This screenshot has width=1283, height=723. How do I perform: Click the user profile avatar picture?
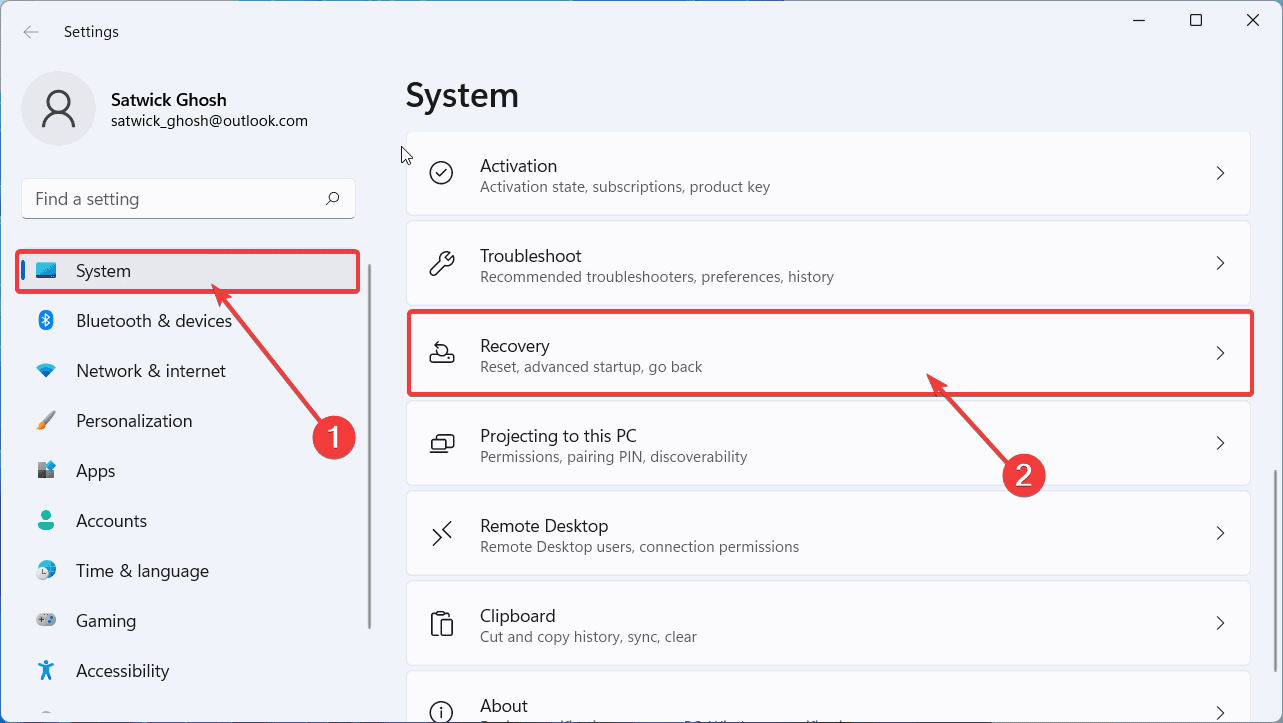pyautogui.click(x=59, y=108)
